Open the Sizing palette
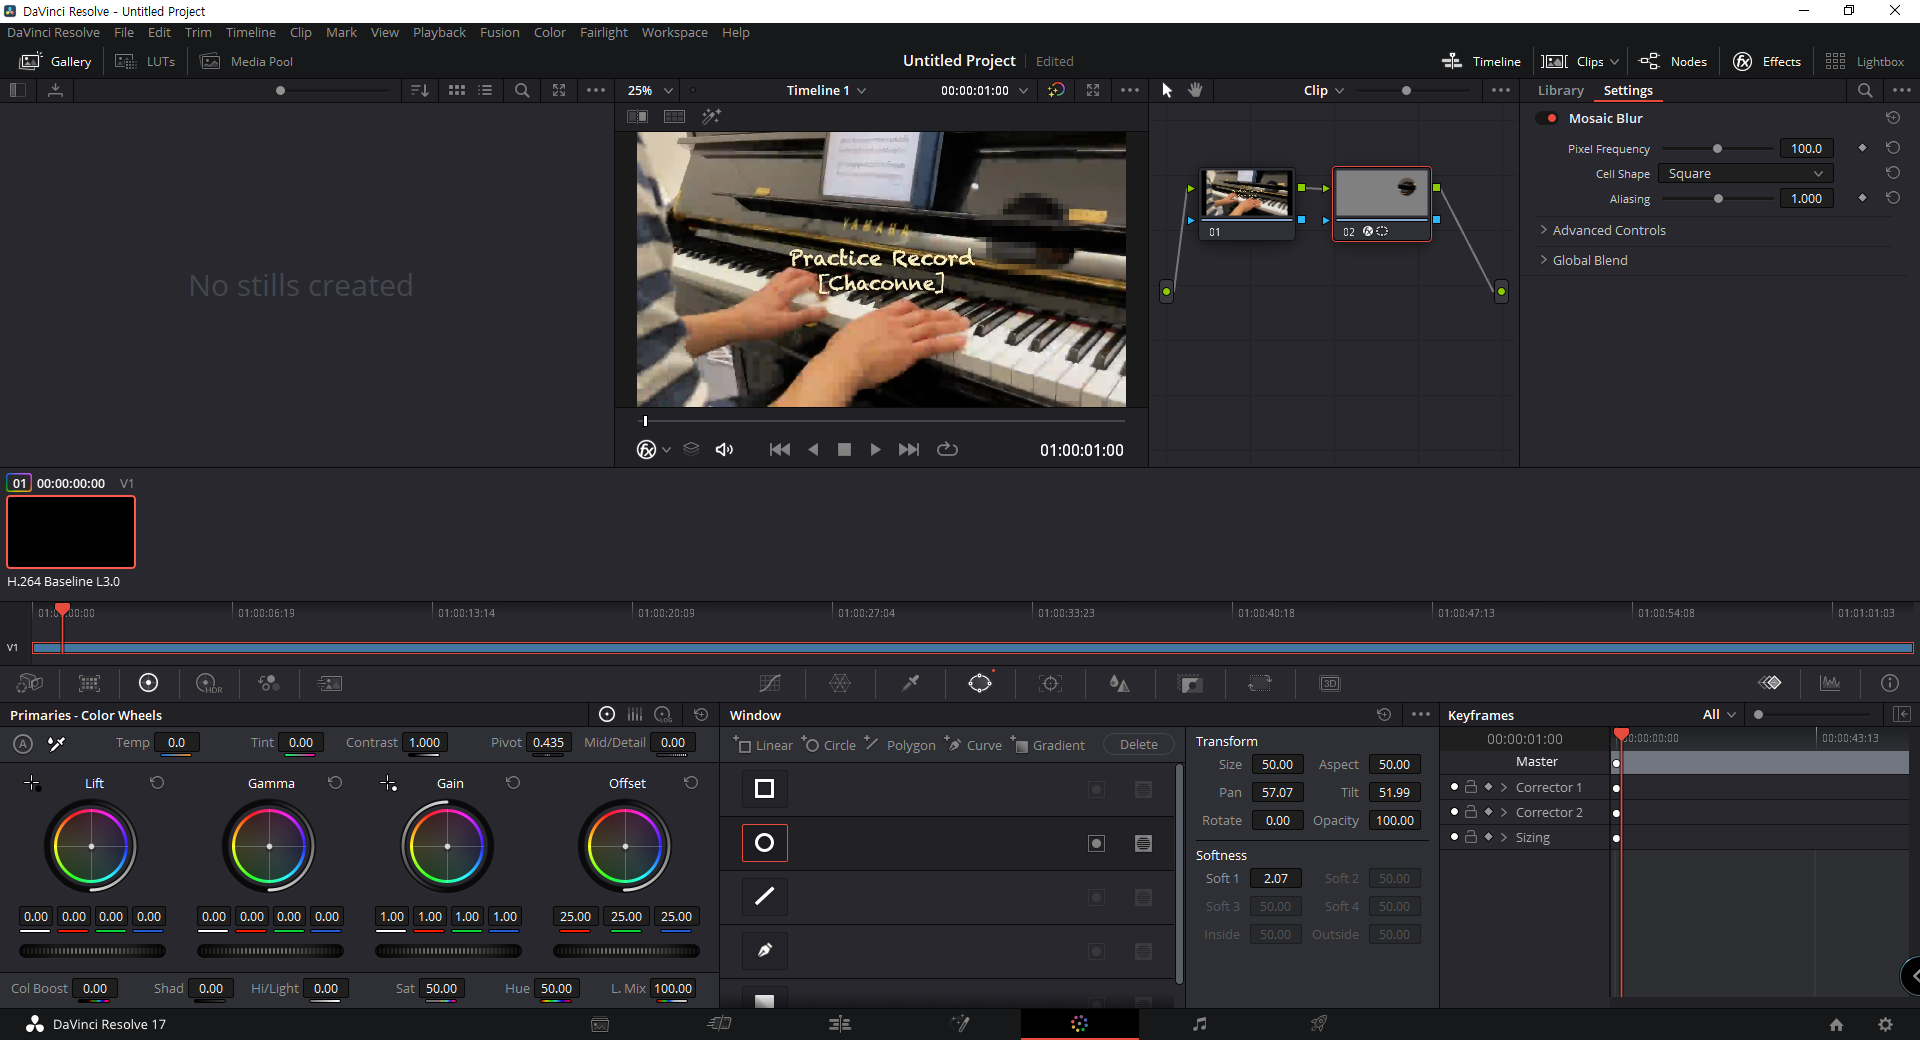The height and width of the screenshot is (1040, 1920). click(x=1260, y=683)
